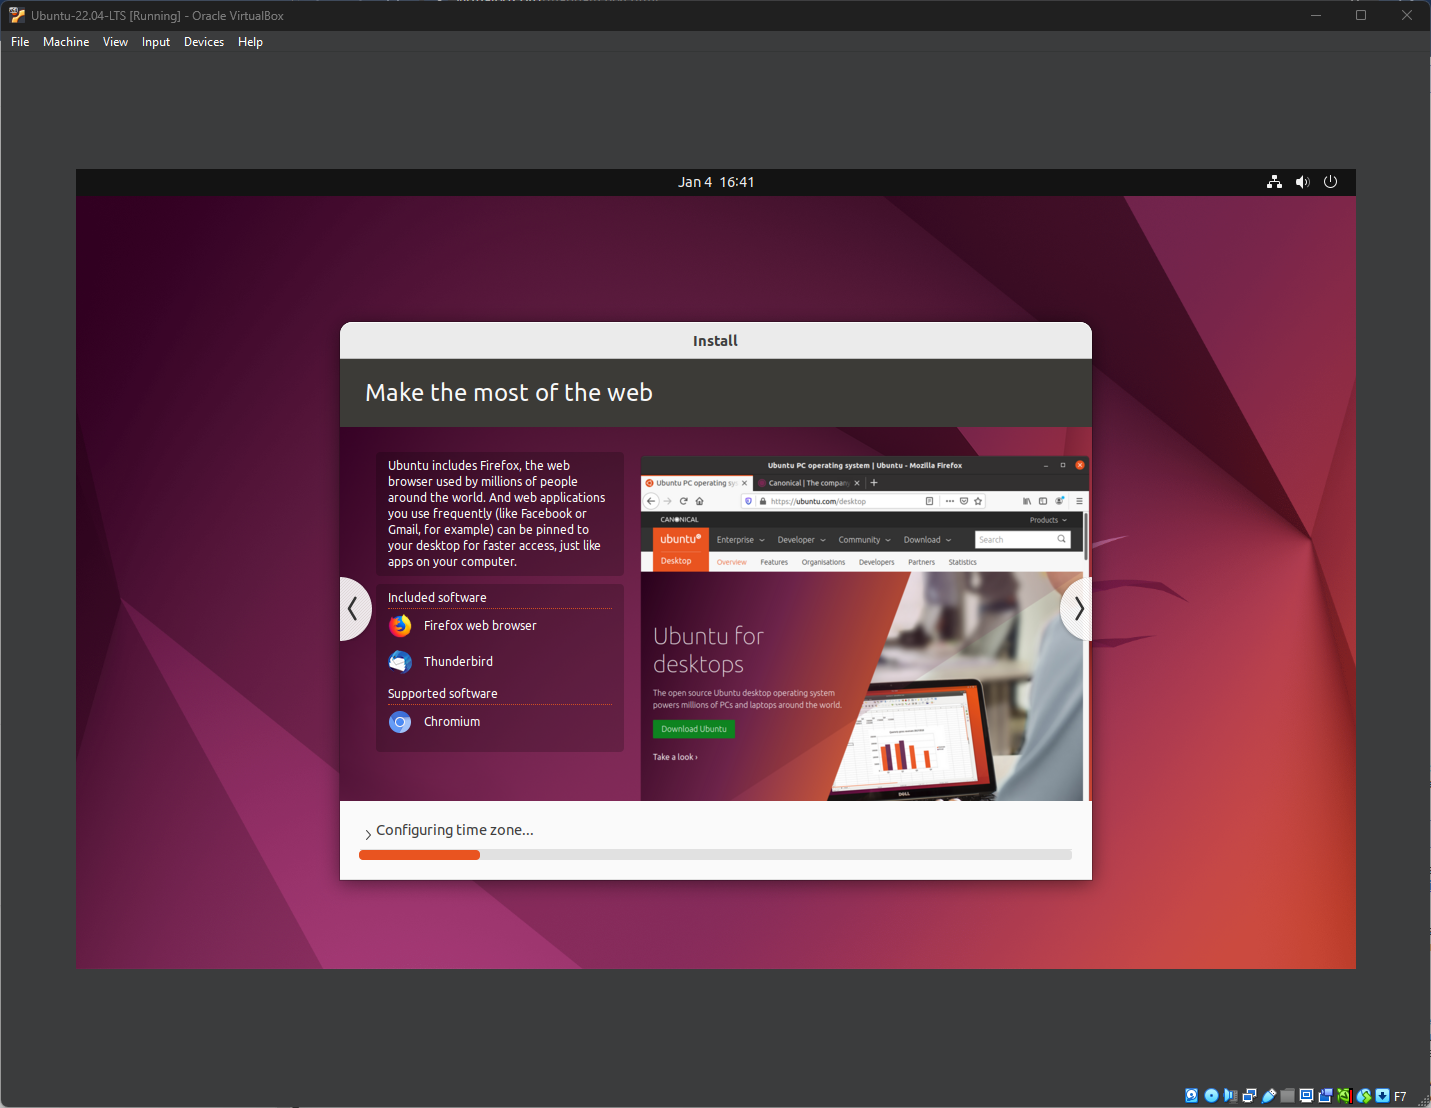Click the Chromium label
The width and height of the screenshot is (1431, 1108).
(452, 722)
